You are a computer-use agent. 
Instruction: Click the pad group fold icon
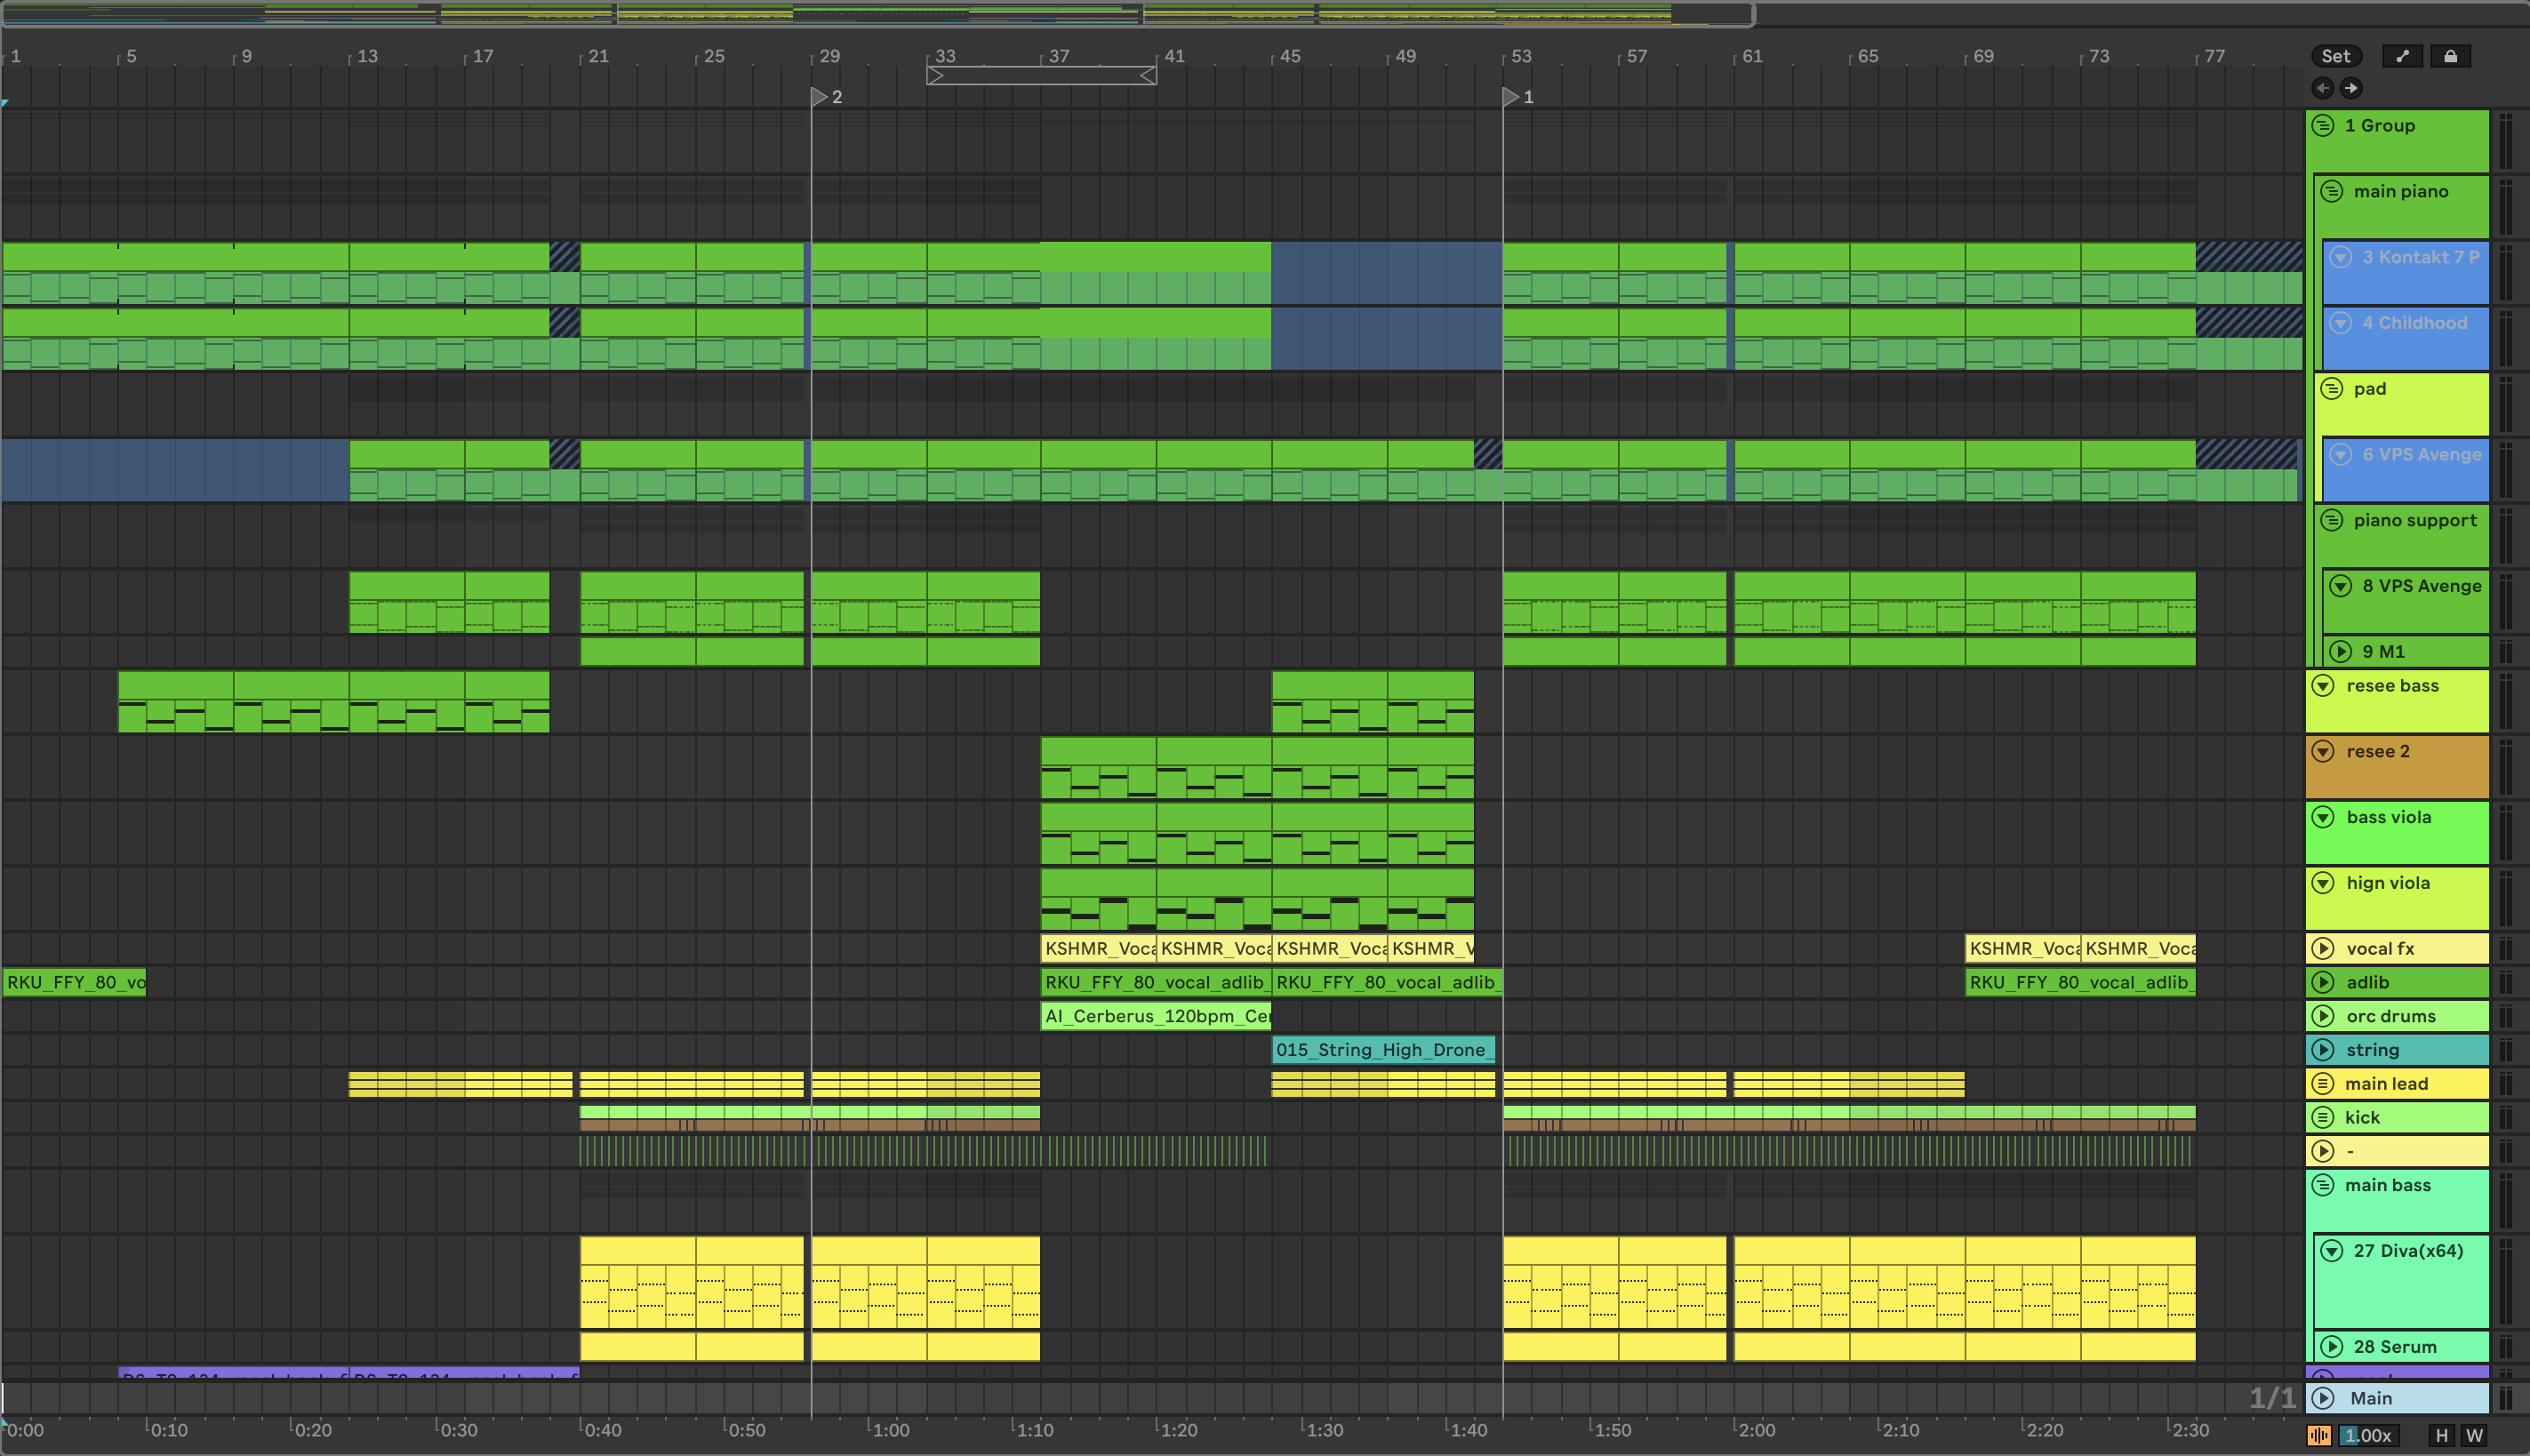coord(2332,389)
